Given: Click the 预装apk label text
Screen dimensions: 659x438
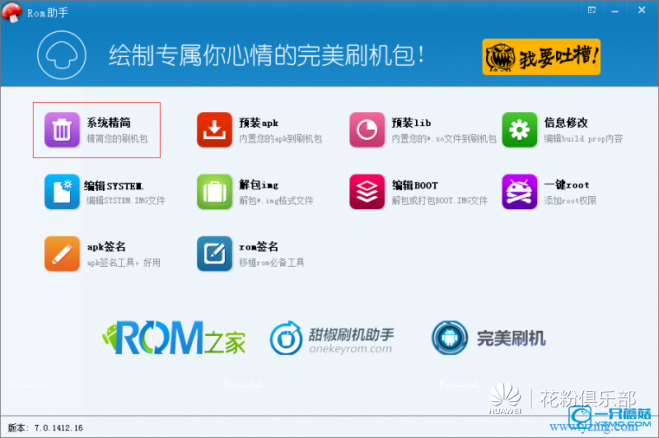Looking at the screenshot, I should click(258, 123).
